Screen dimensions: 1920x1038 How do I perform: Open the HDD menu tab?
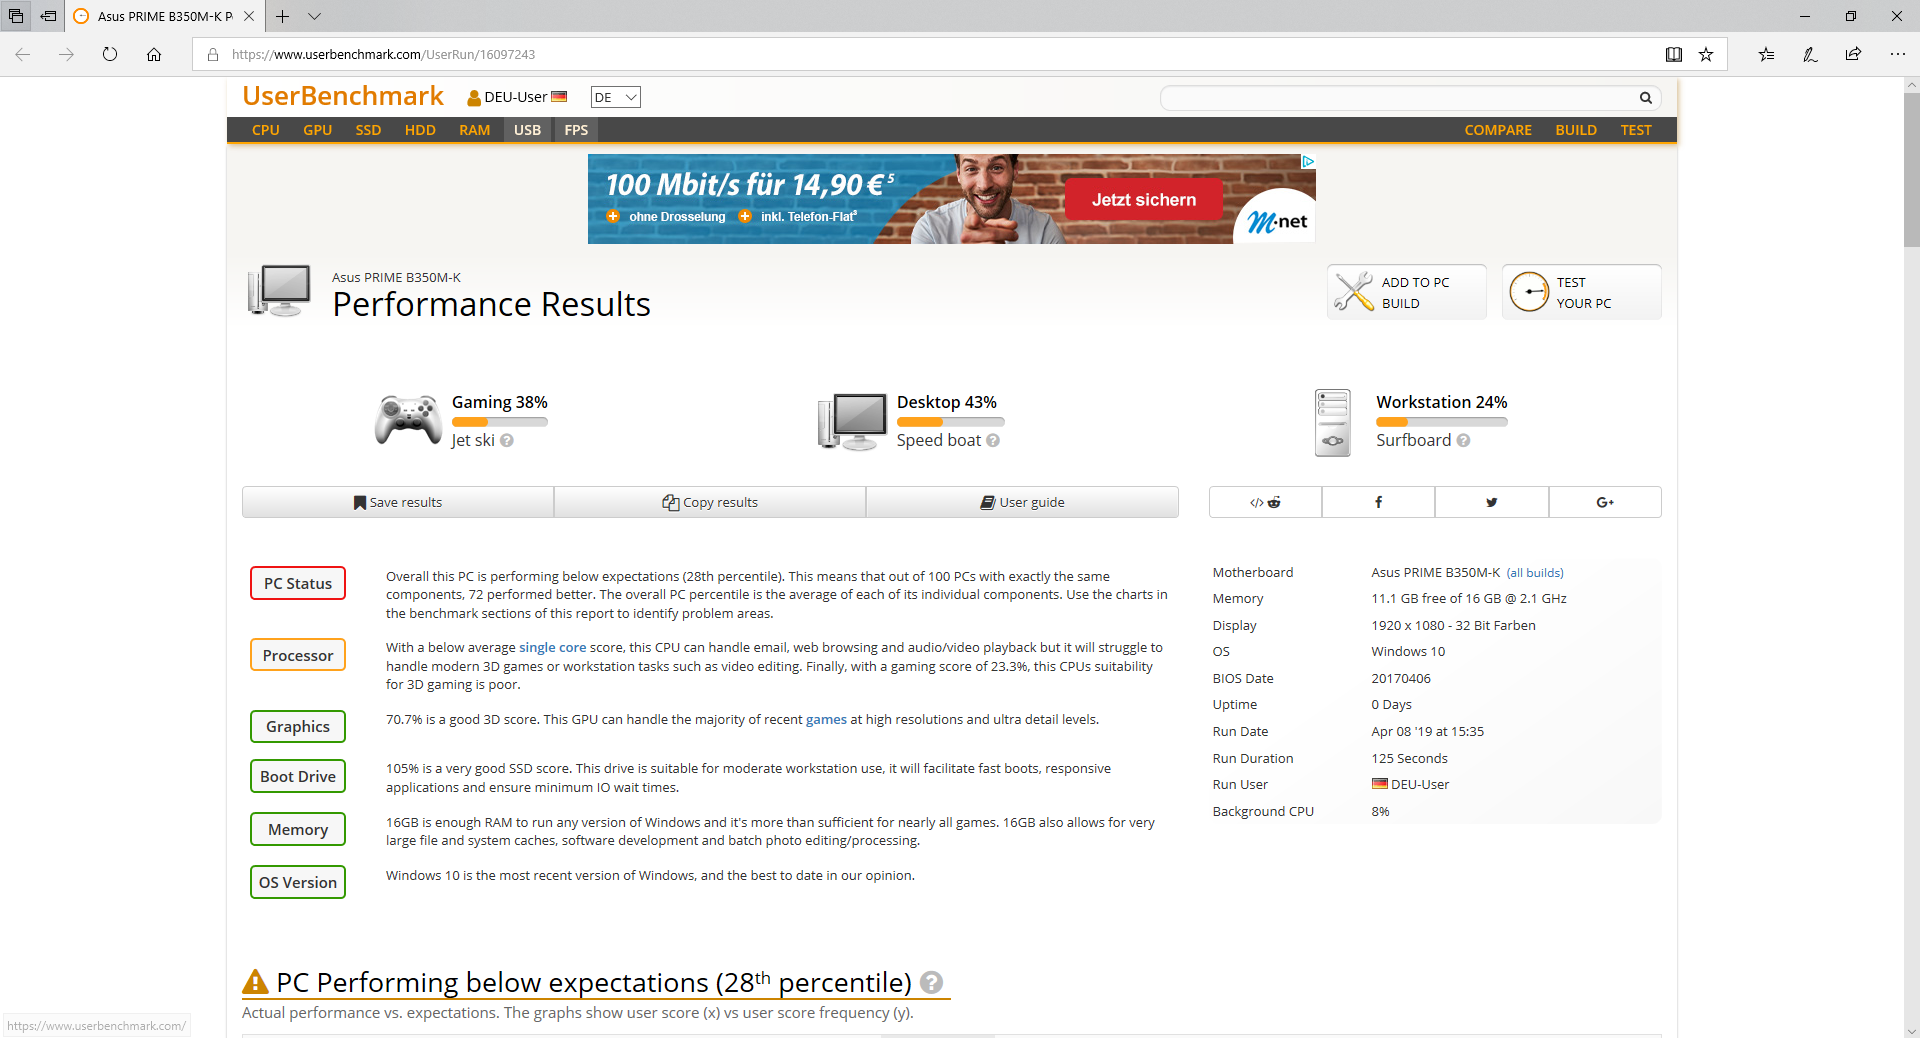tap(420, 130)
